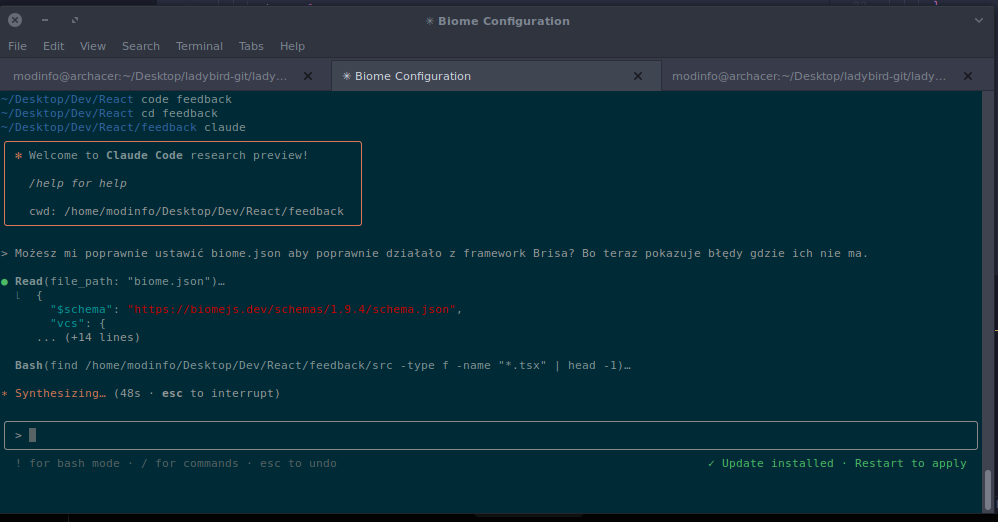The image size is (998, 522).
Task: Switch to the leftmost modinfo@archacer tab
Action: pos(150,76)
